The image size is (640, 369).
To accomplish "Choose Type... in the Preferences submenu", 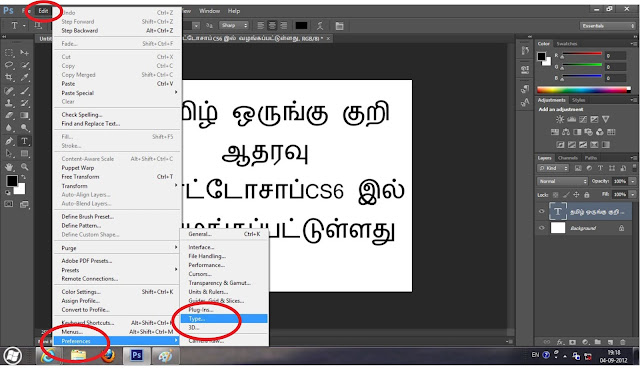I will point(224,319).
